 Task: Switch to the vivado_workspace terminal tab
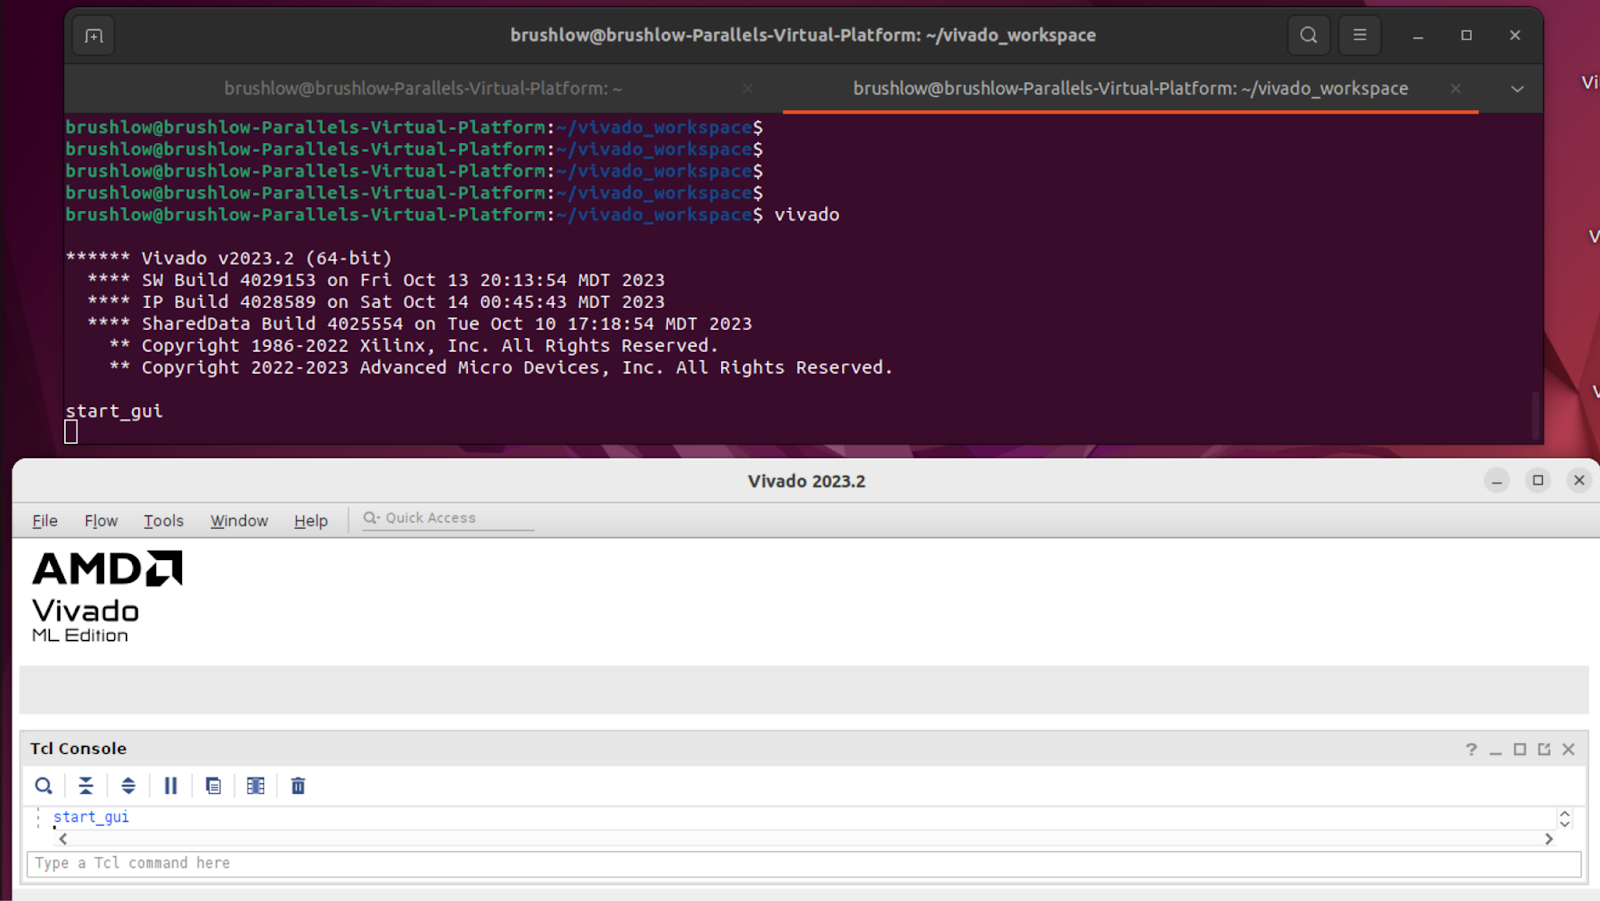click(1129, 88)
